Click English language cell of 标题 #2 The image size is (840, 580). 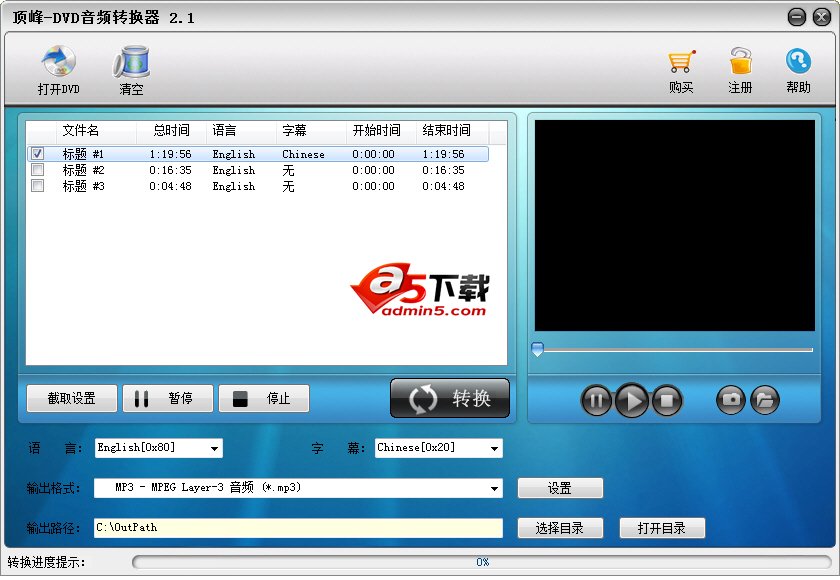click(234, 170)
